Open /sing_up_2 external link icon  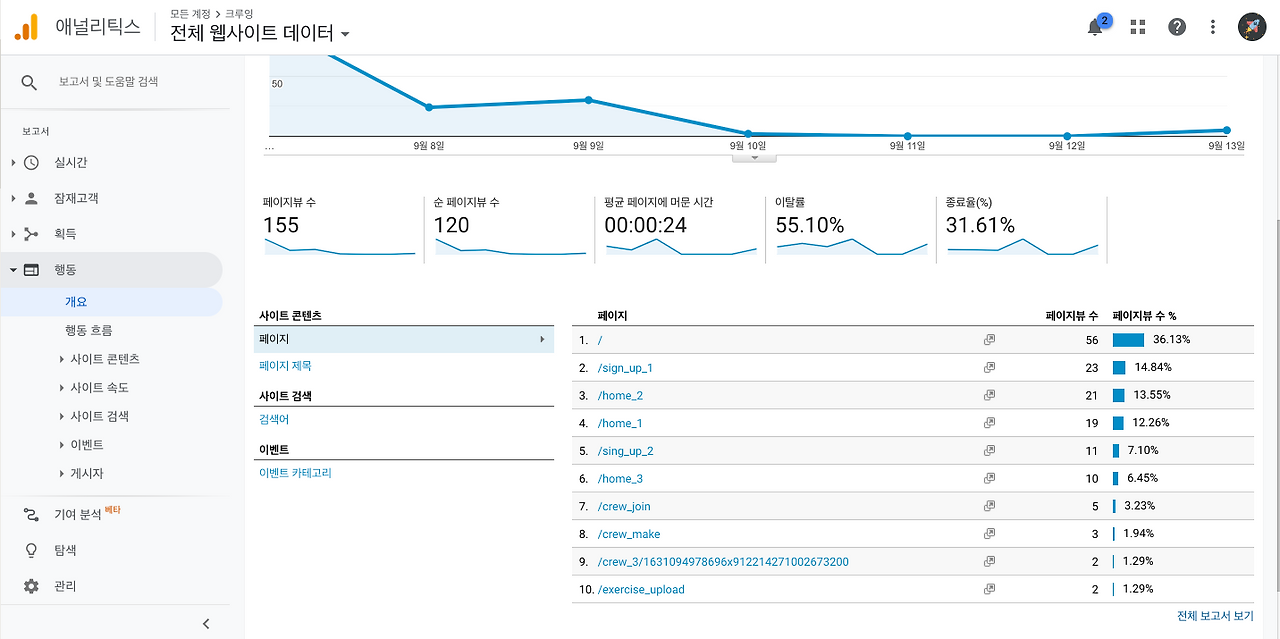[989, 450]
